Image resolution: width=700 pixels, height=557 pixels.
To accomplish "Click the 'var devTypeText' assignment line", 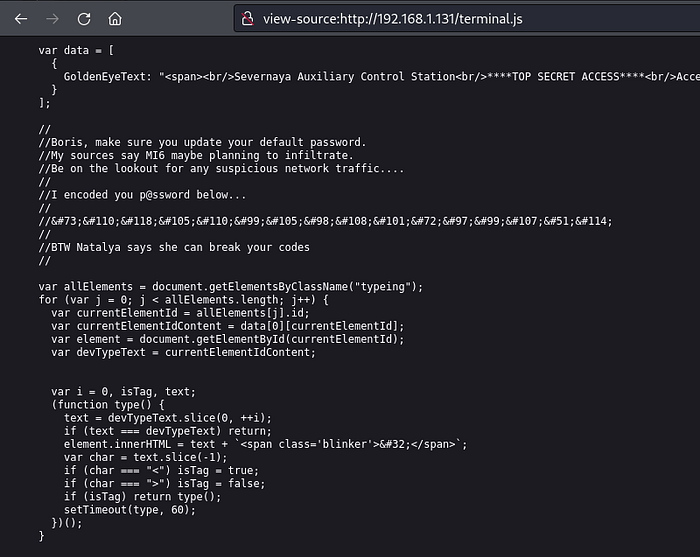I will pos(183,352).
